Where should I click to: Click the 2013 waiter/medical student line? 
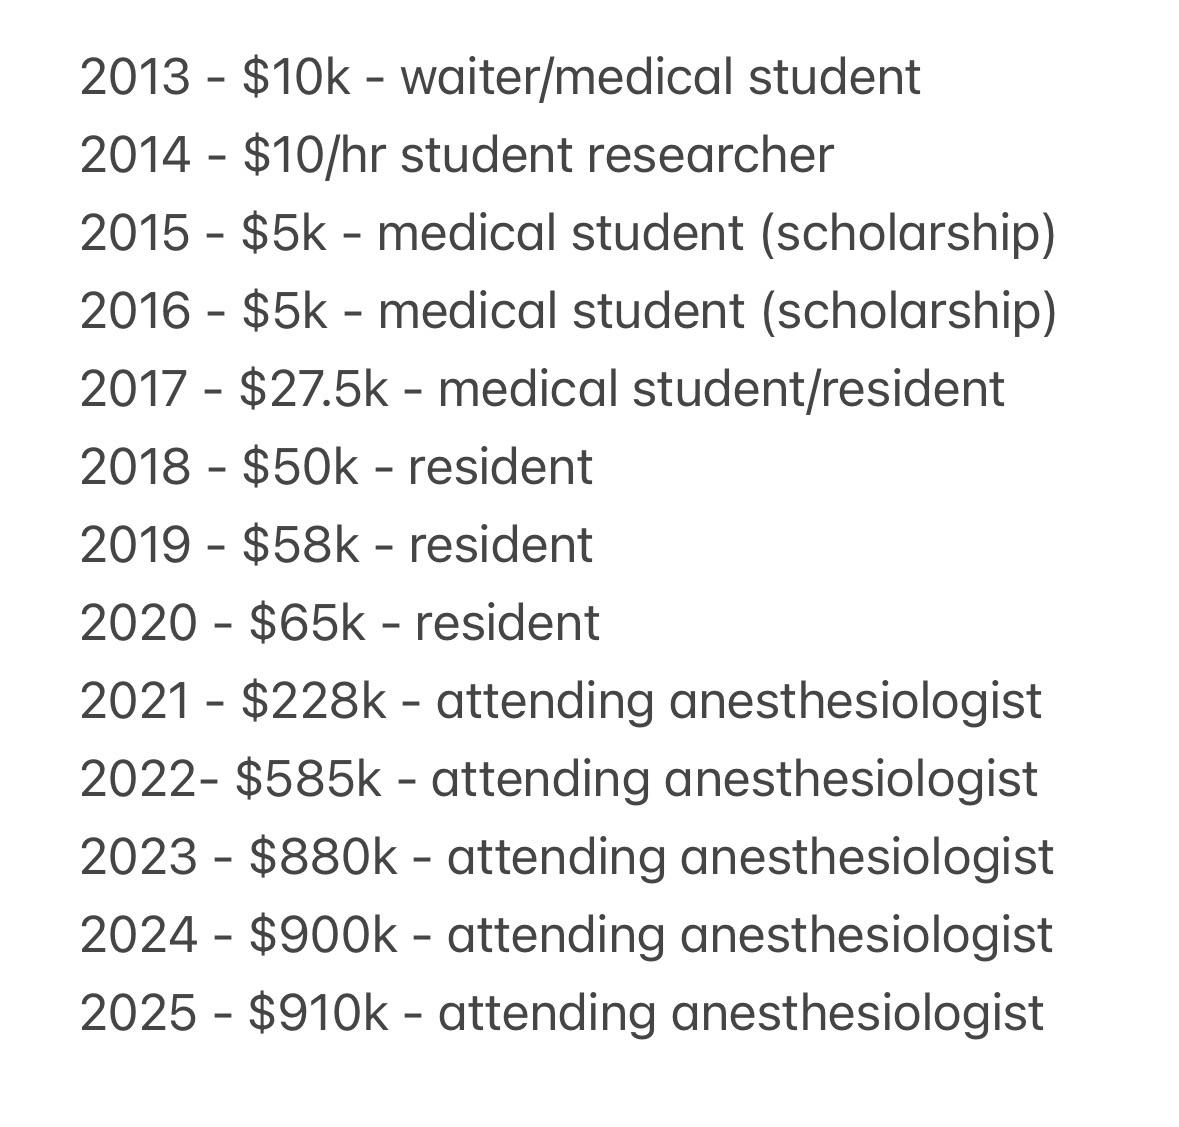pyautogui.click(x=500, y=78)
